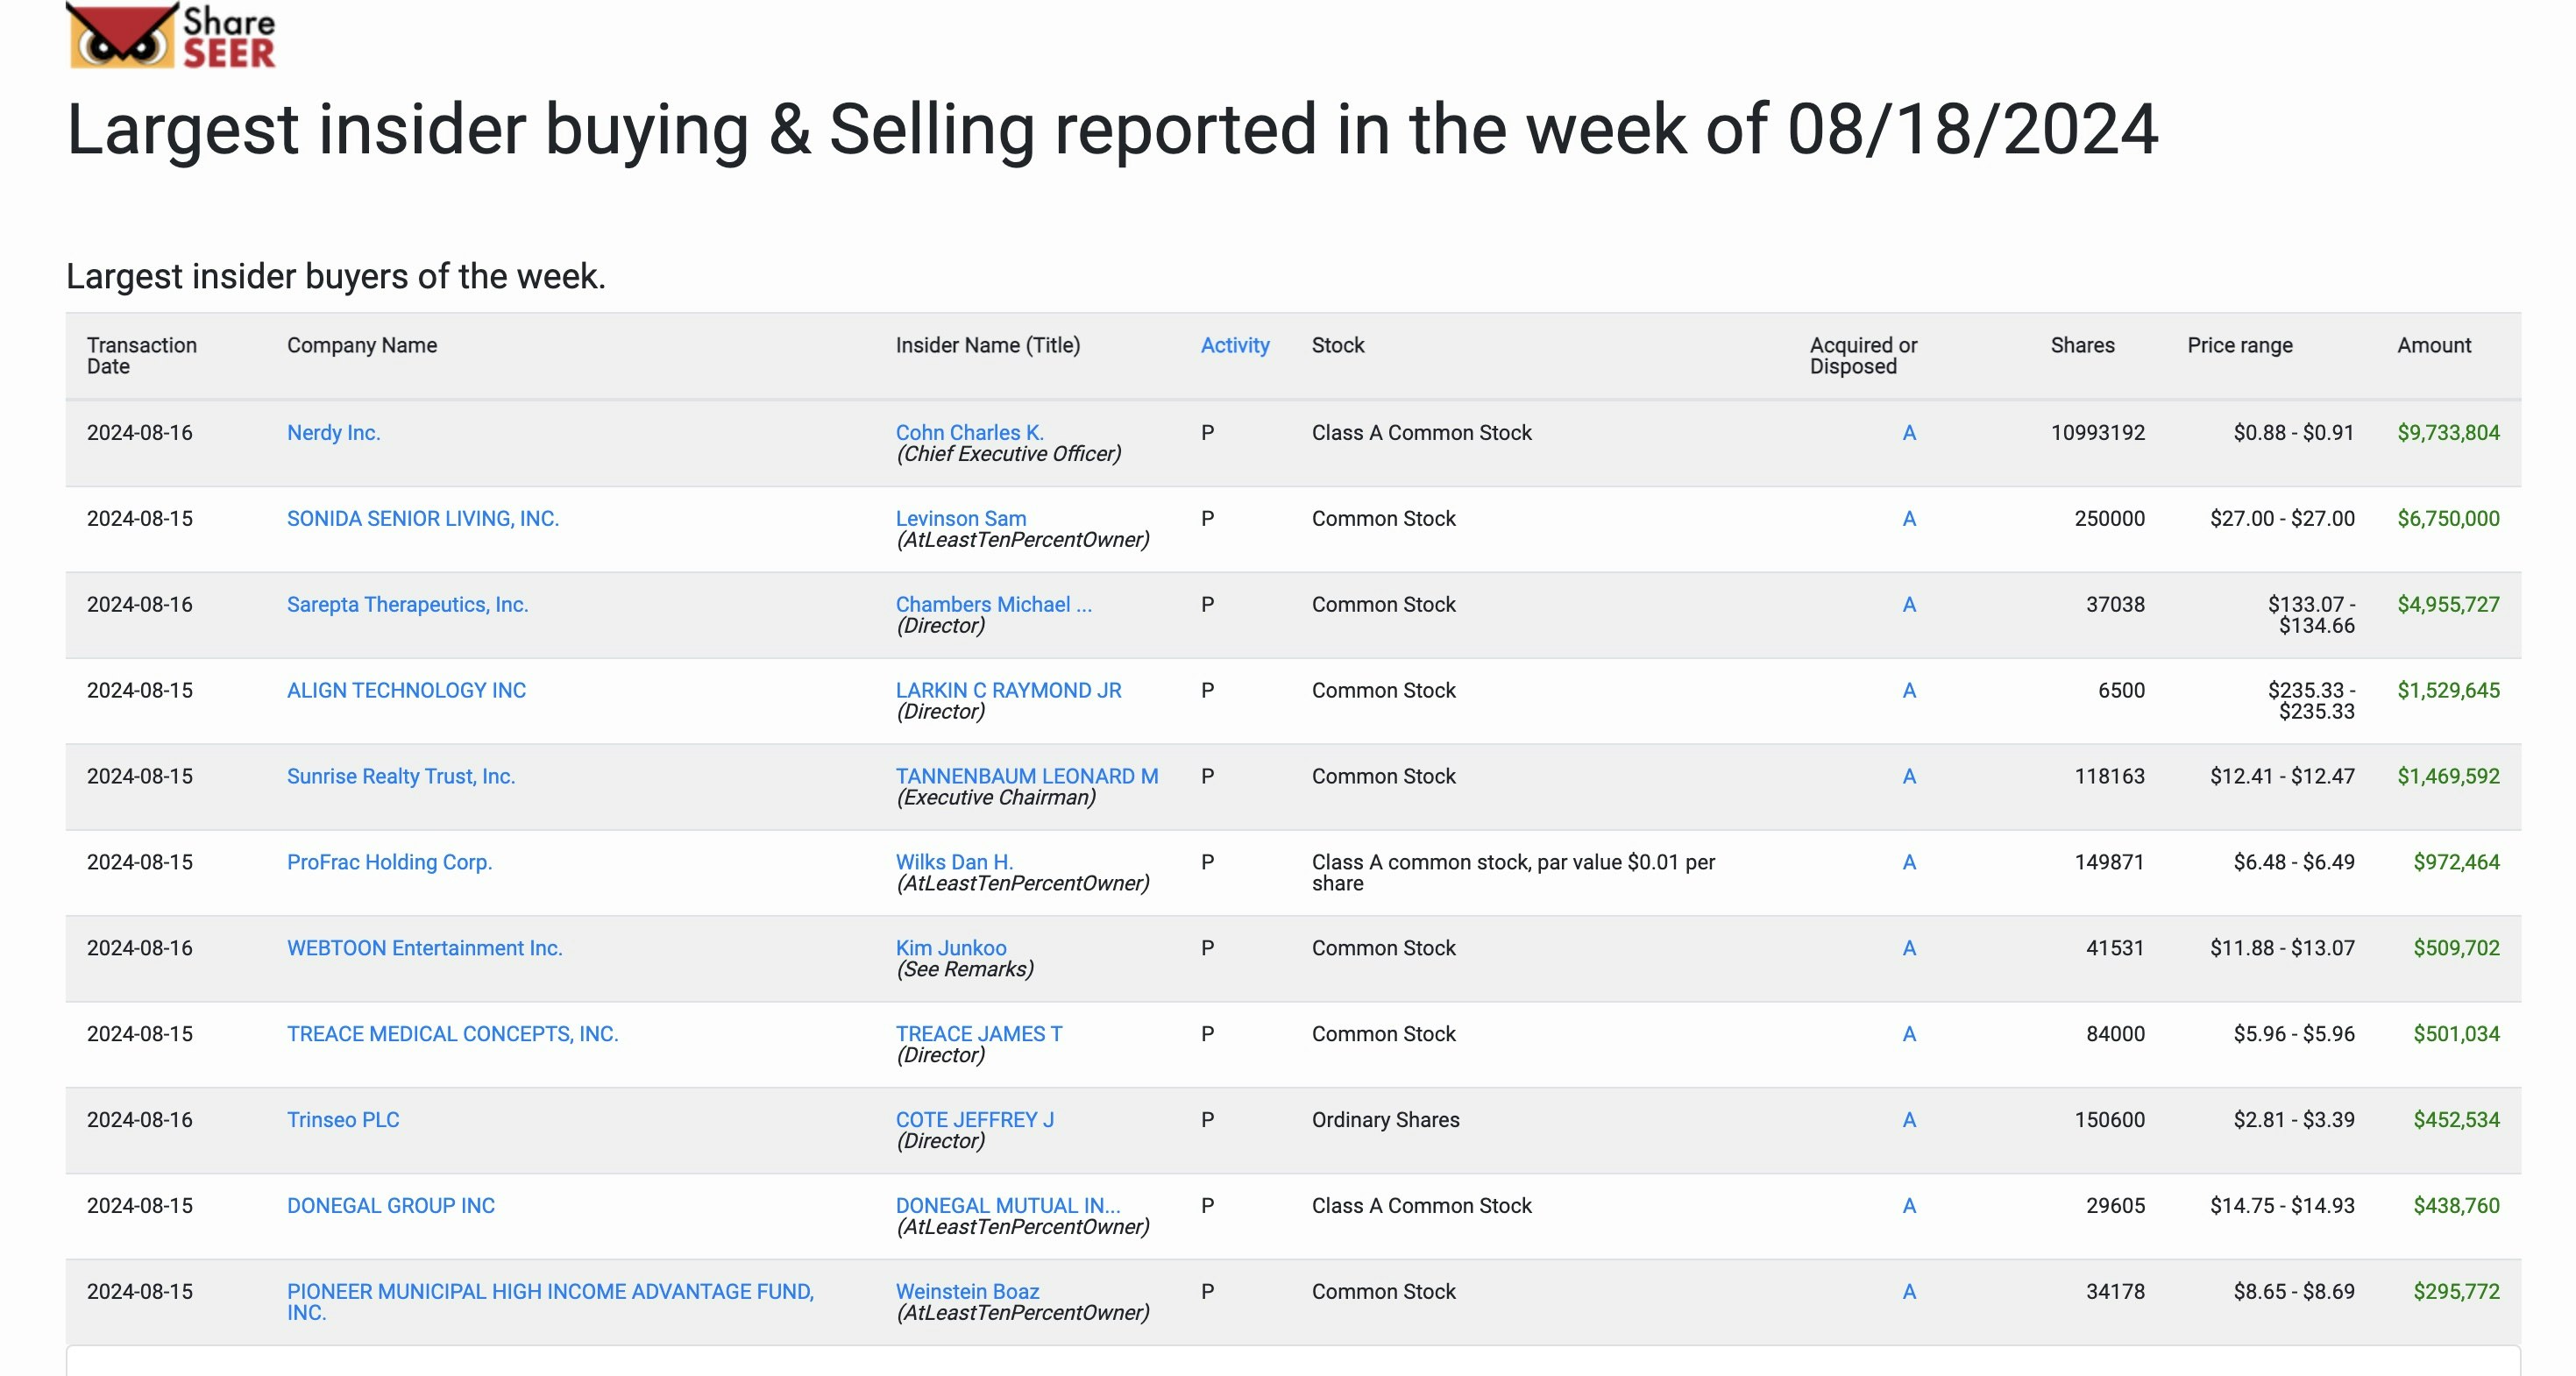Screen dimensions: 2576x1376
Task: Select the $501,034 amount cell
Action: coord(2456,1034)
